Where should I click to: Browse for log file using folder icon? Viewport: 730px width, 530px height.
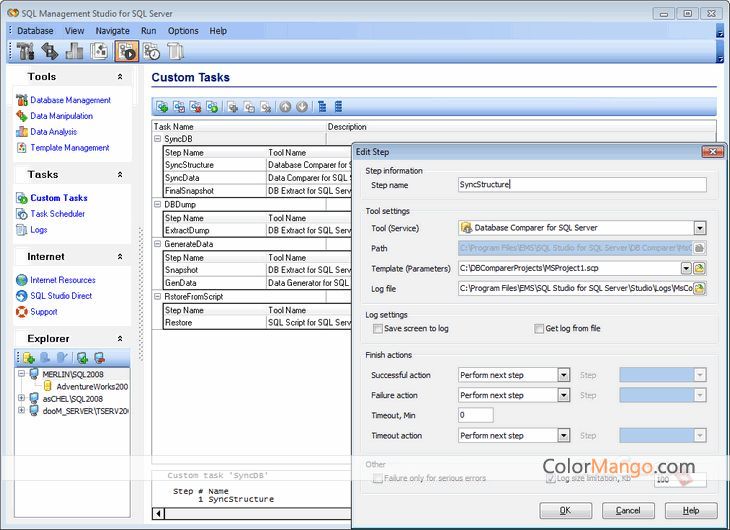pyautogui.click(x=699, y=289)
